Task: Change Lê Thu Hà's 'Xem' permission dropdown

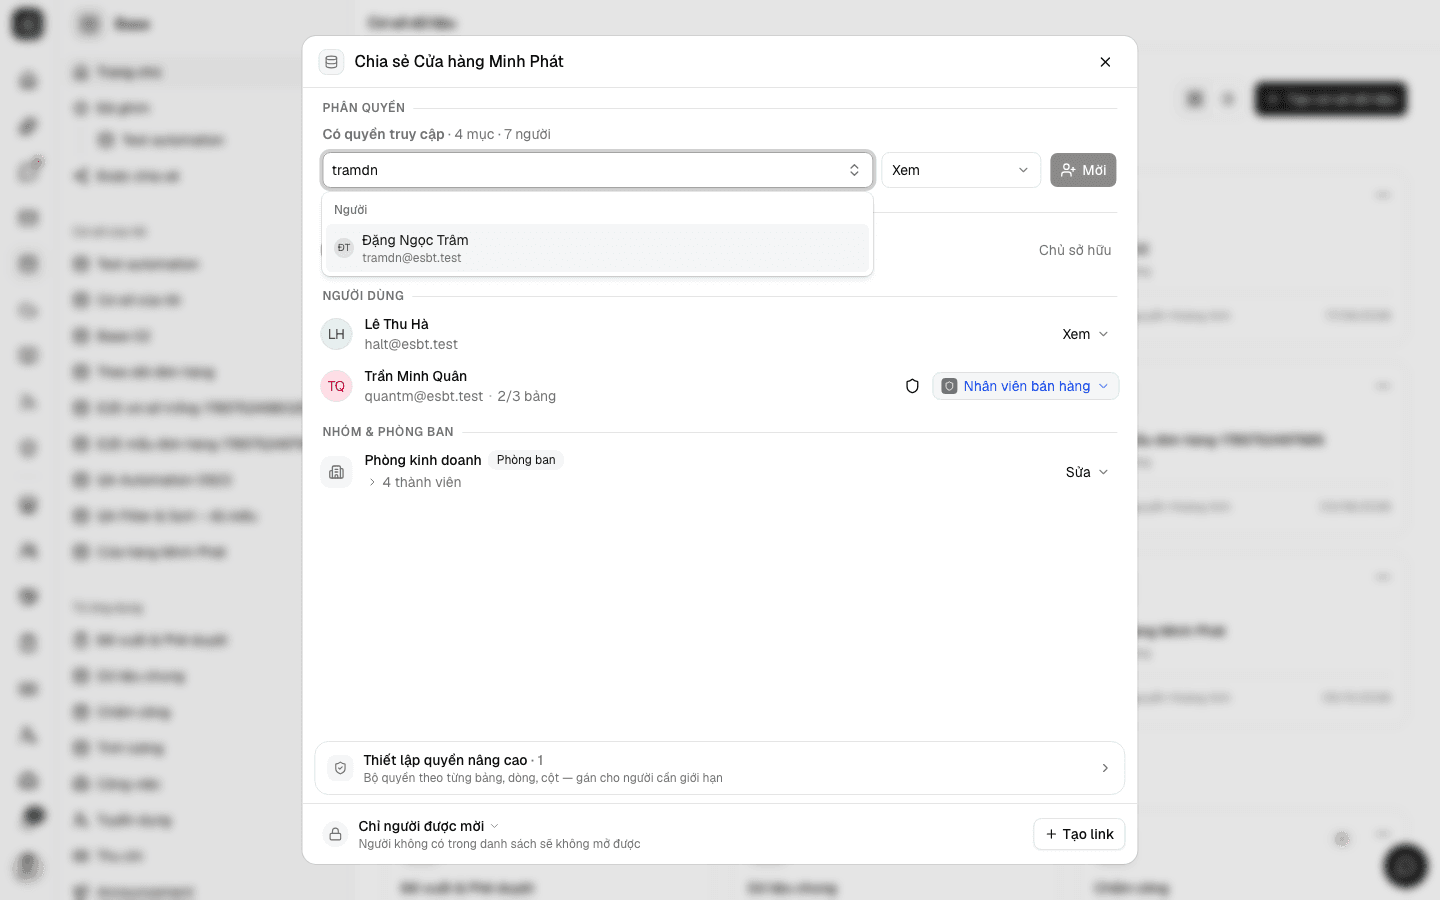Action: pos(1085,334)
